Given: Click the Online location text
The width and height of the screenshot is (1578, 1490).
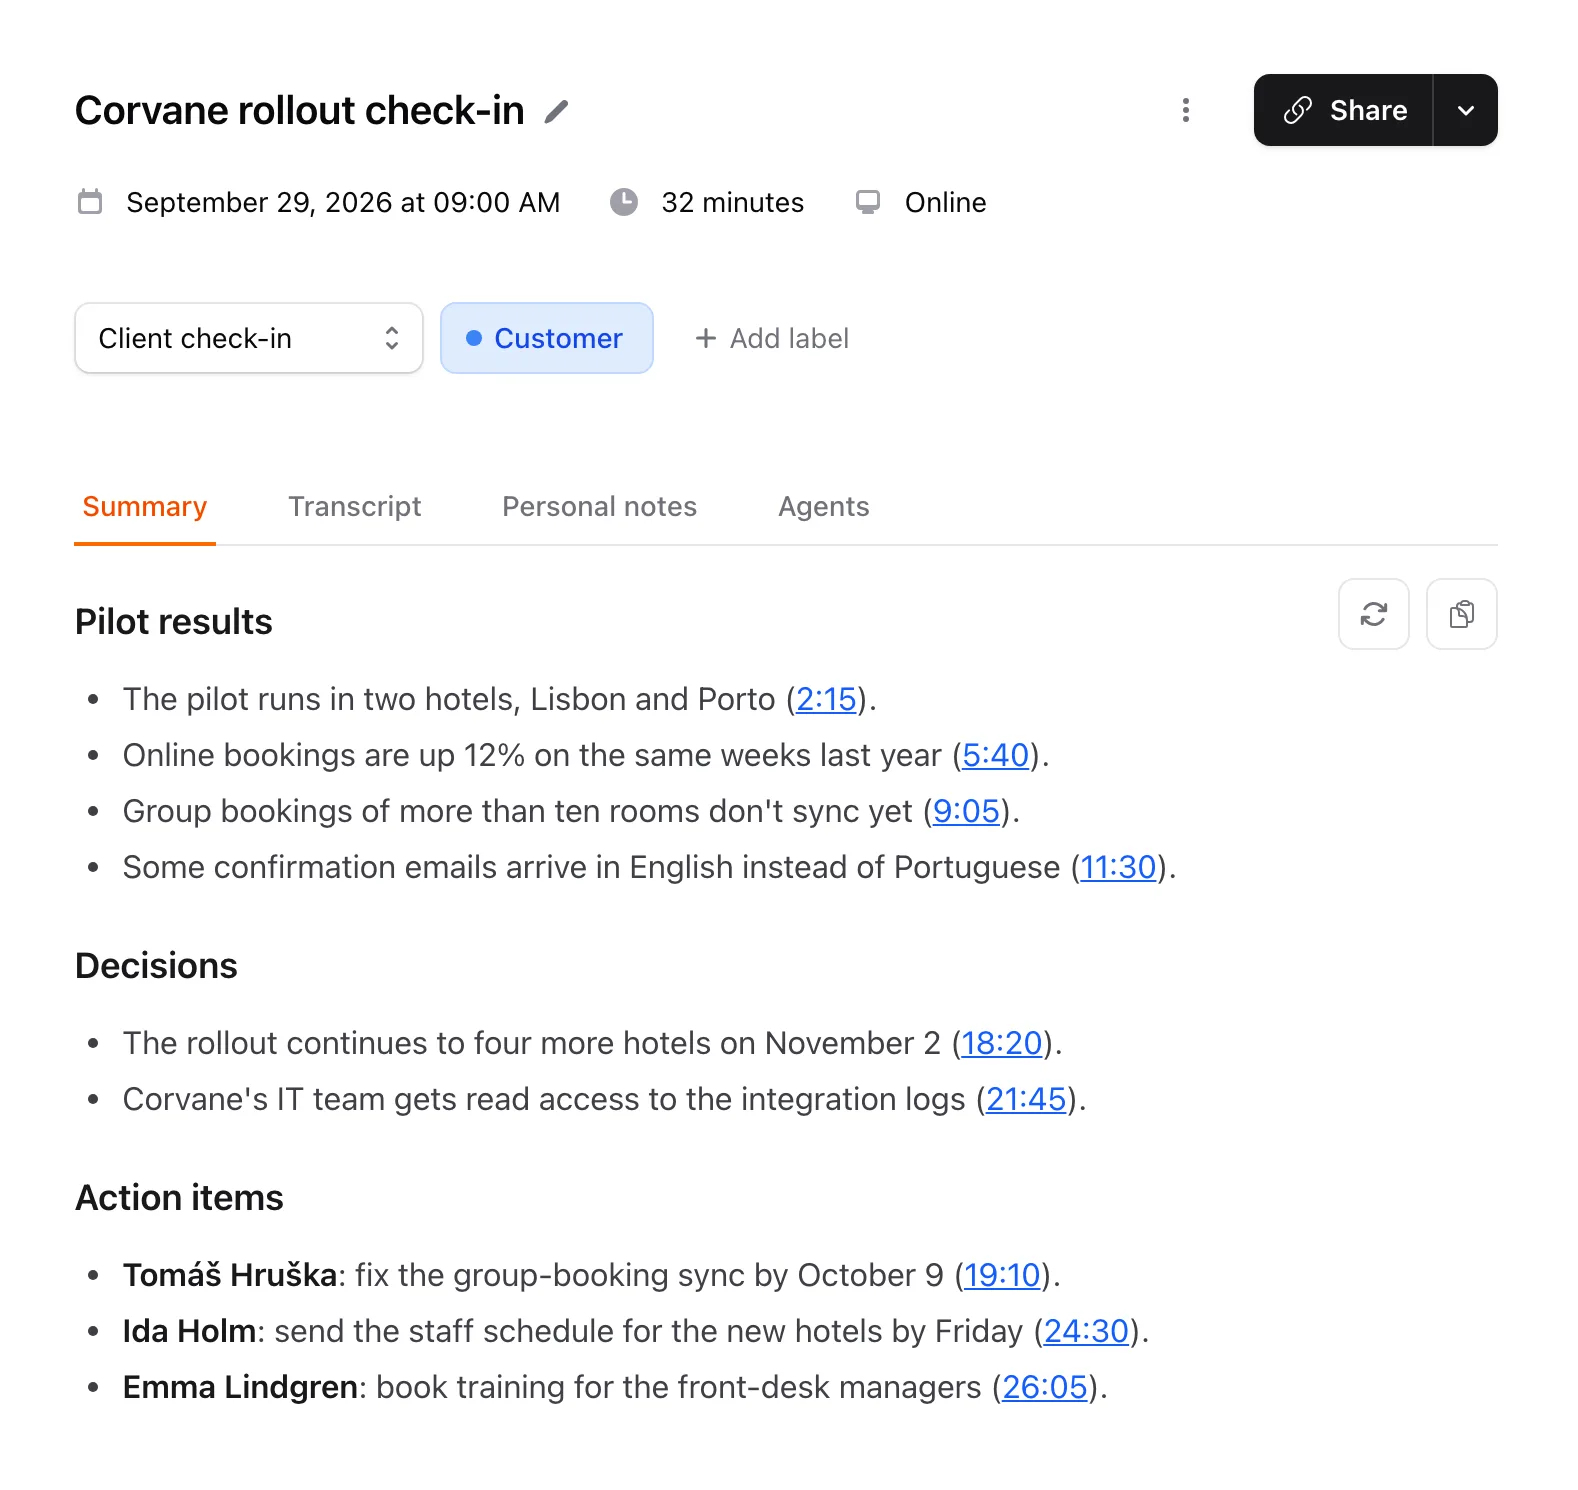Looking at the screenshot, I should tap(946, 202).
